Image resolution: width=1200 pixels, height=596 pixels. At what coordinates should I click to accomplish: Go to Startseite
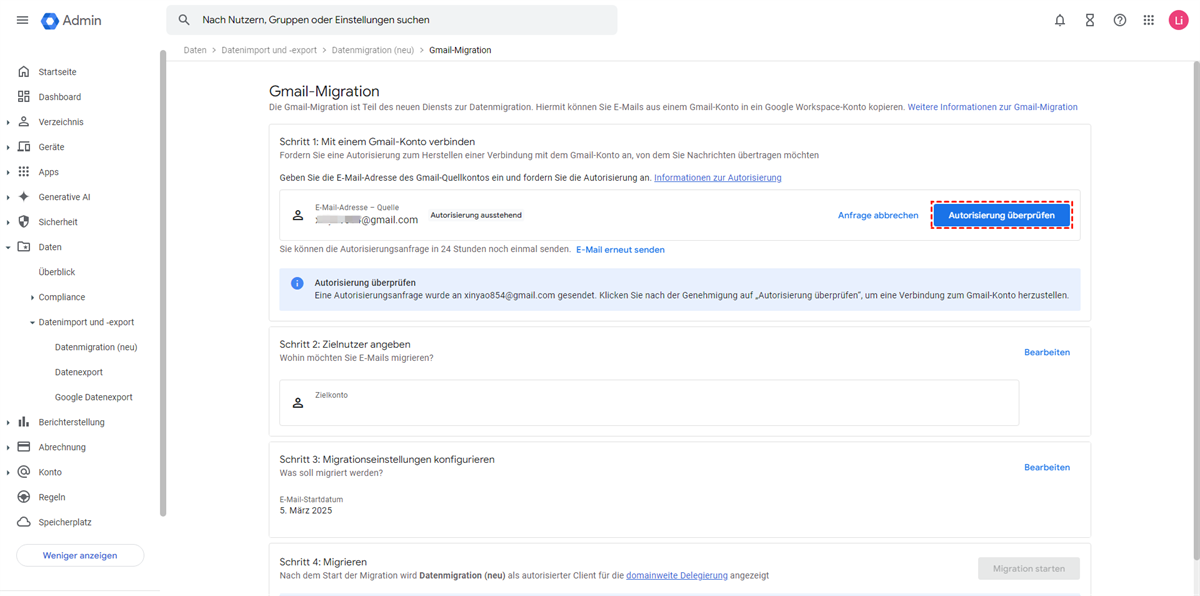click(57, 72)
